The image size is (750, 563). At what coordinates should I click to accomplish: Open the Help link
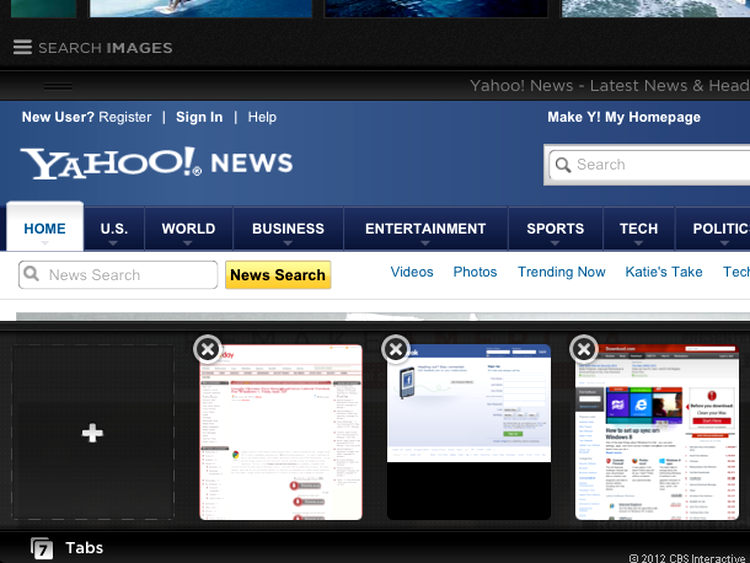(262, 117)
